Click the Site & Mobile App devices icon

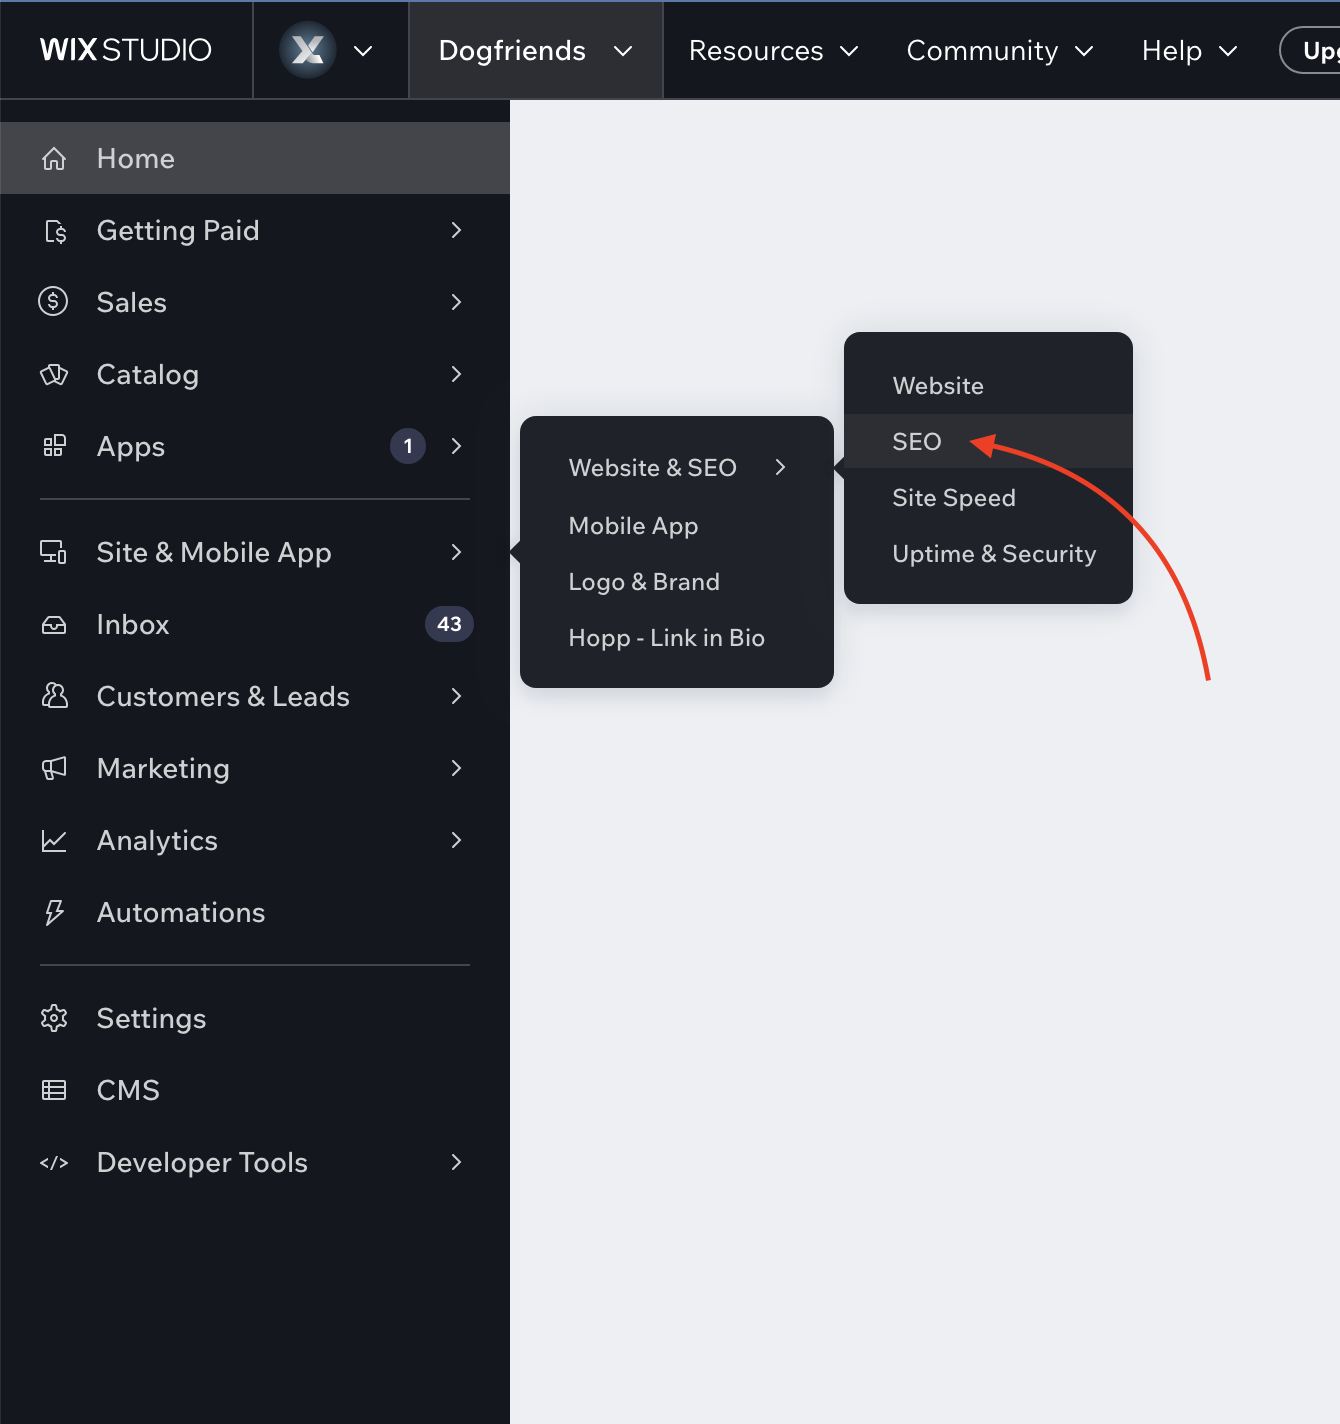53,552
